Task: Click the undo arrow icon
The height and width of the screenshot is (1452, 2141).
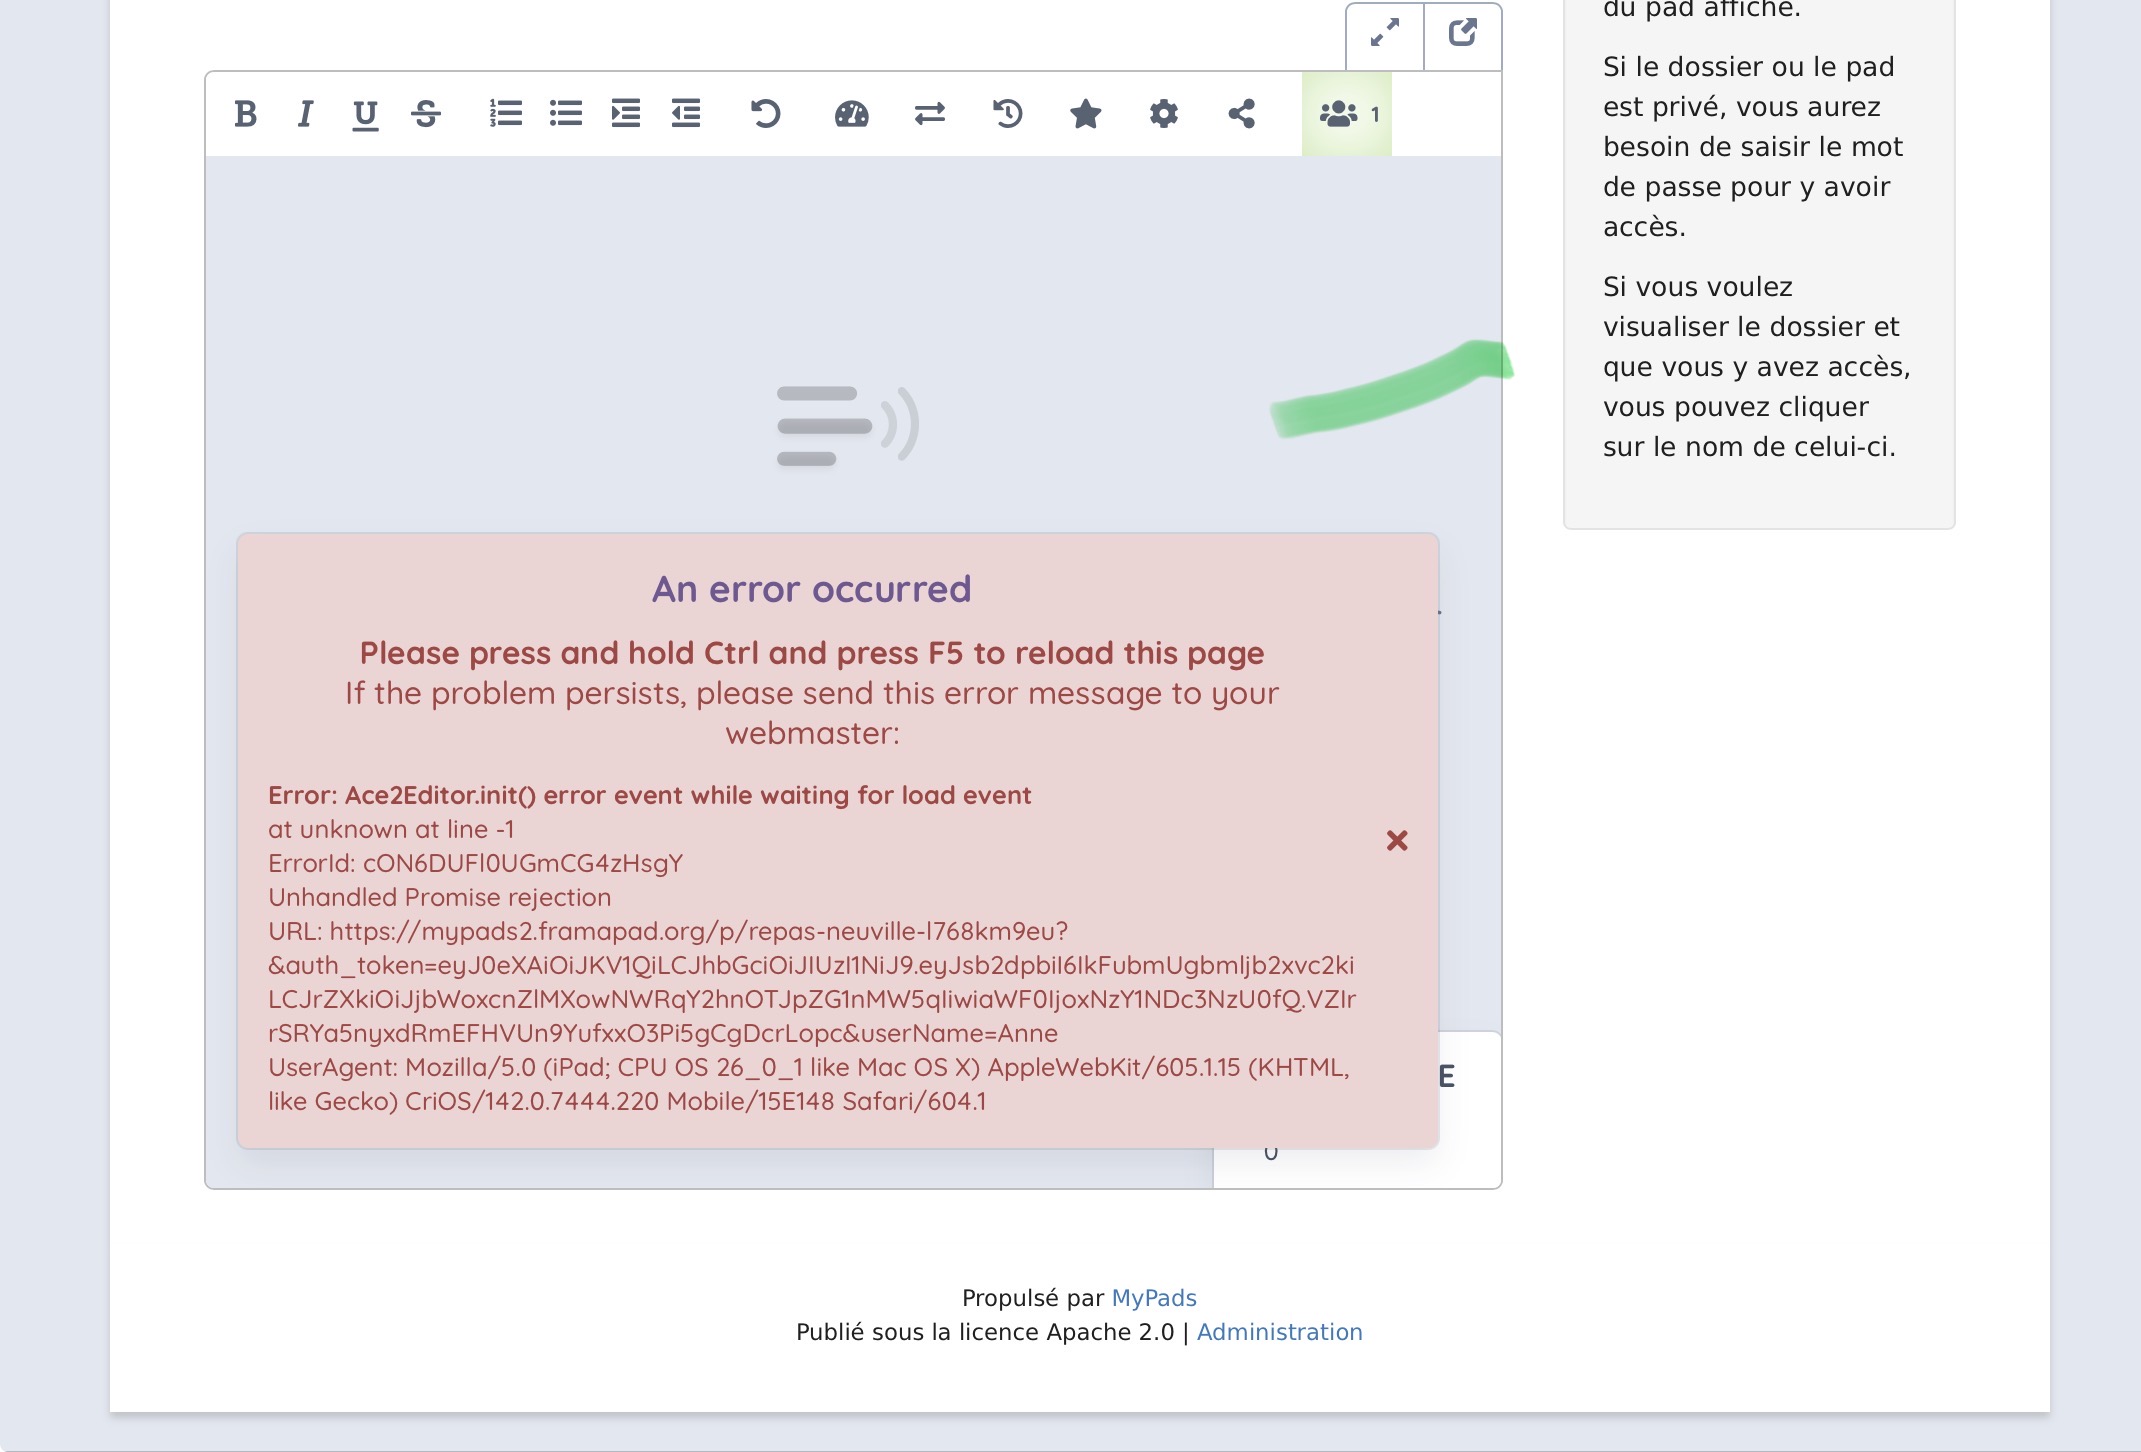Action: (x=766, y=114)
